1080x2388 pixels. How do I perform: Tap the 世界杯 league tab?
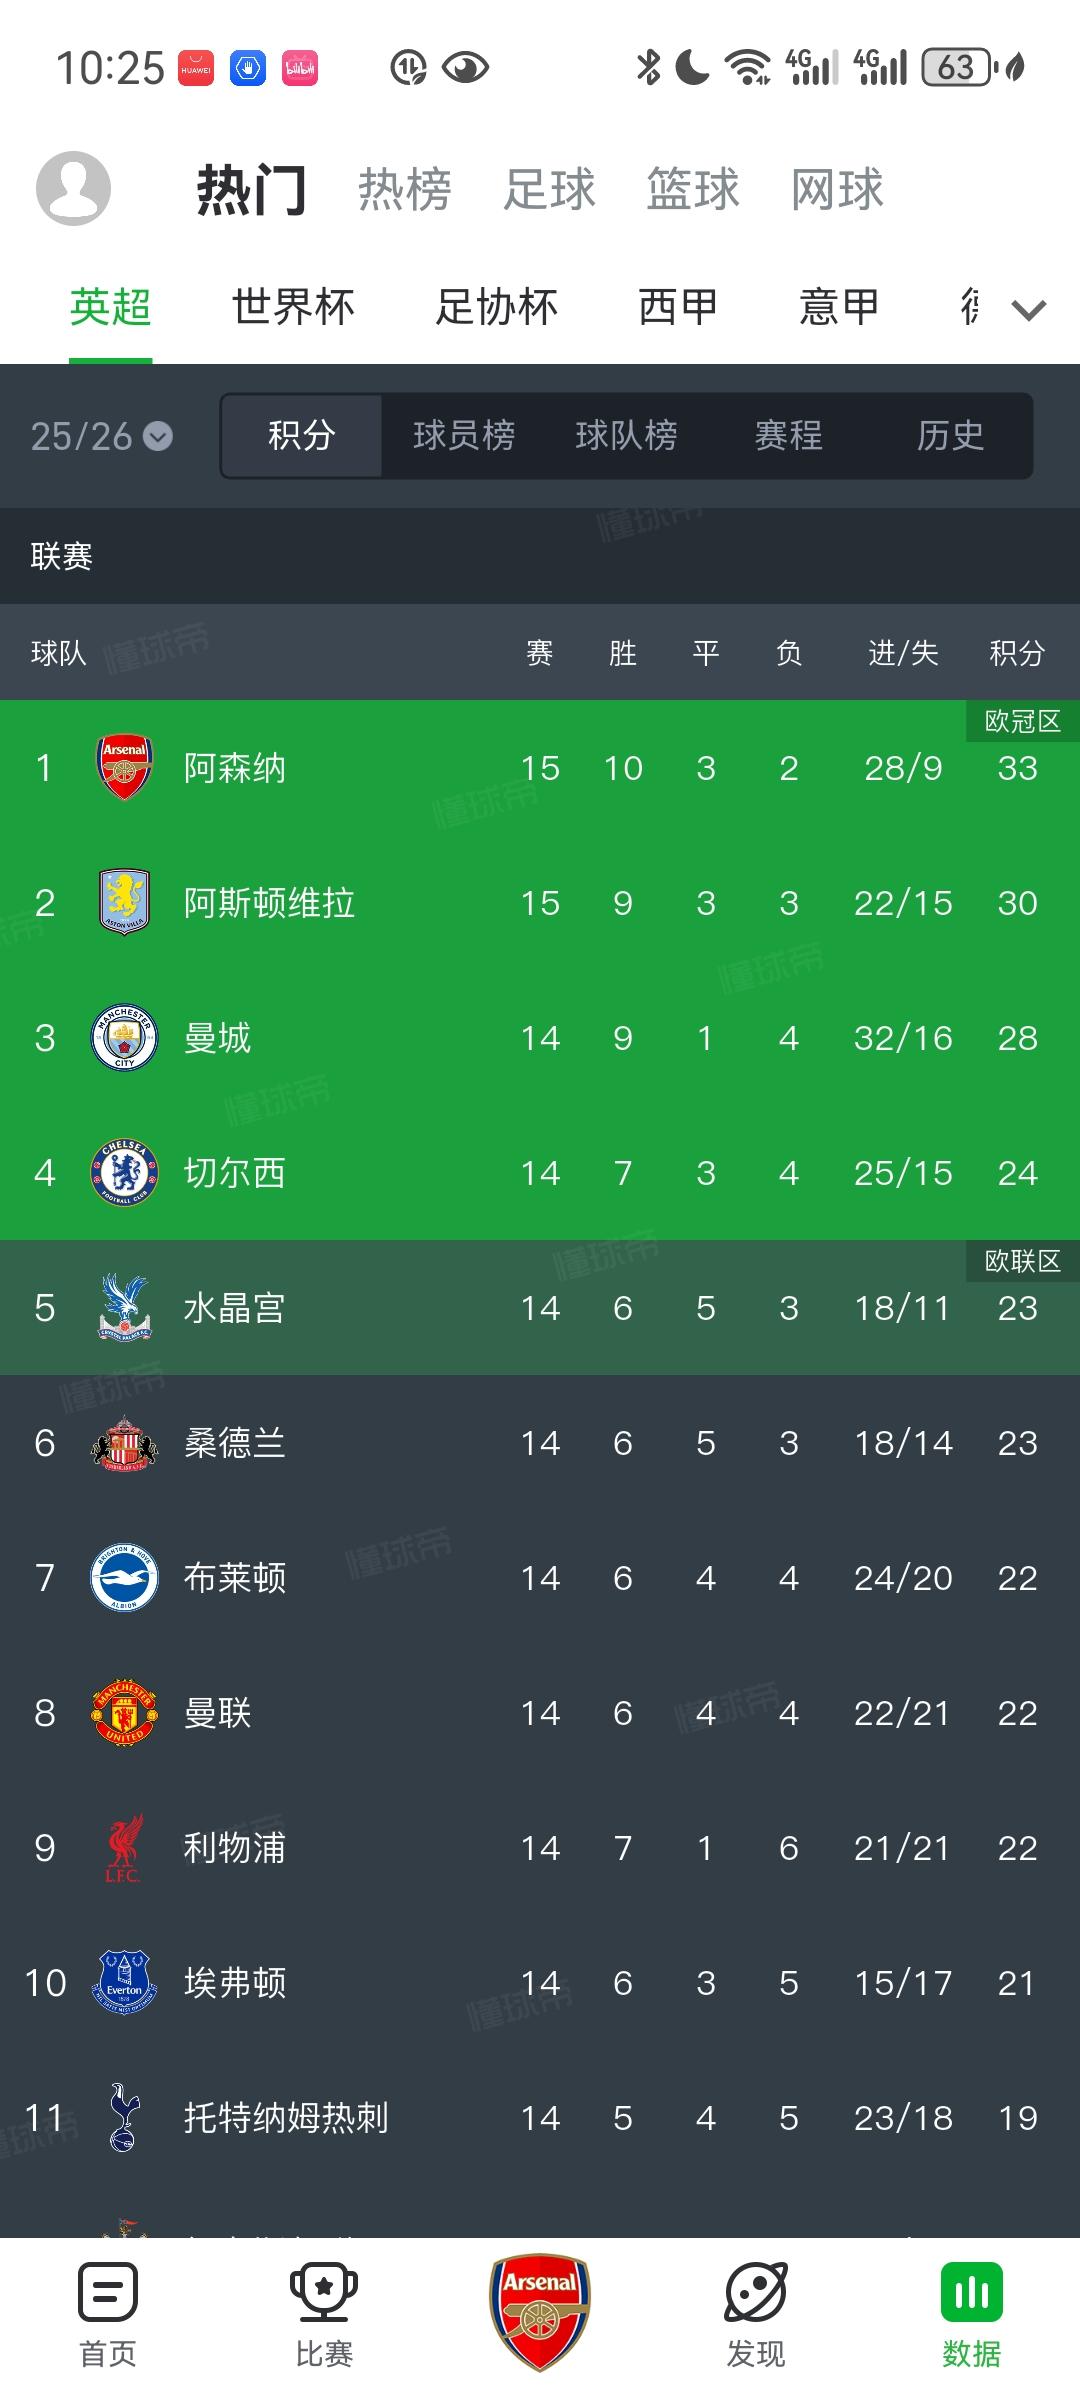[293, 307]
